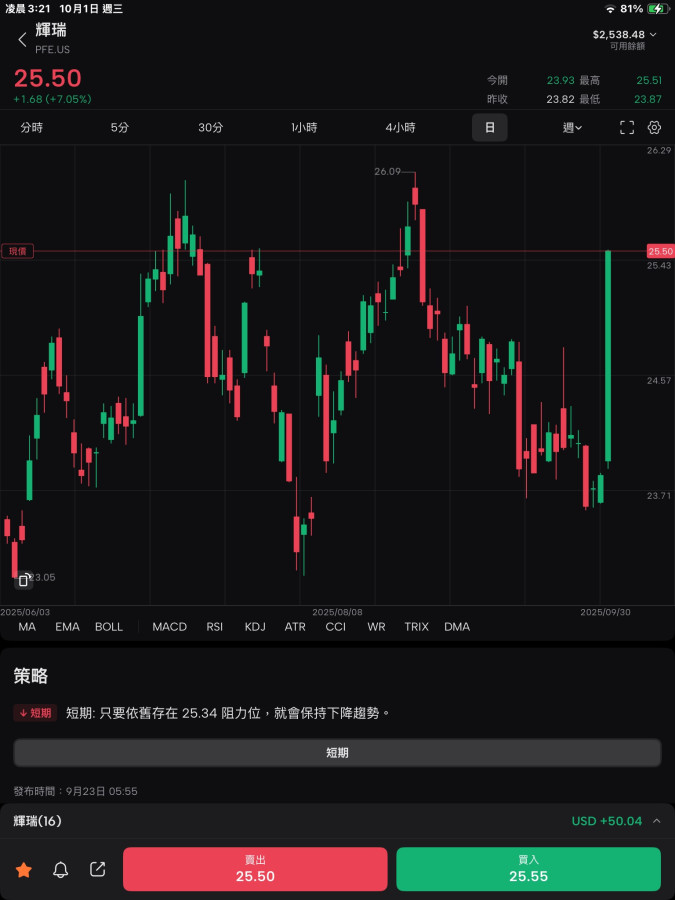The width and height of the screenshot is (675, 900).
Task: Expand the 輝瑞(16) position panel
Action: 656,821
